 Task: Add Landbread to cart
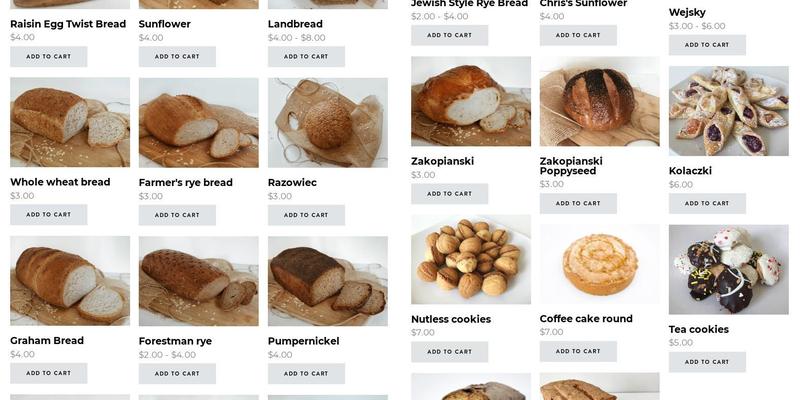coord(306,57)
